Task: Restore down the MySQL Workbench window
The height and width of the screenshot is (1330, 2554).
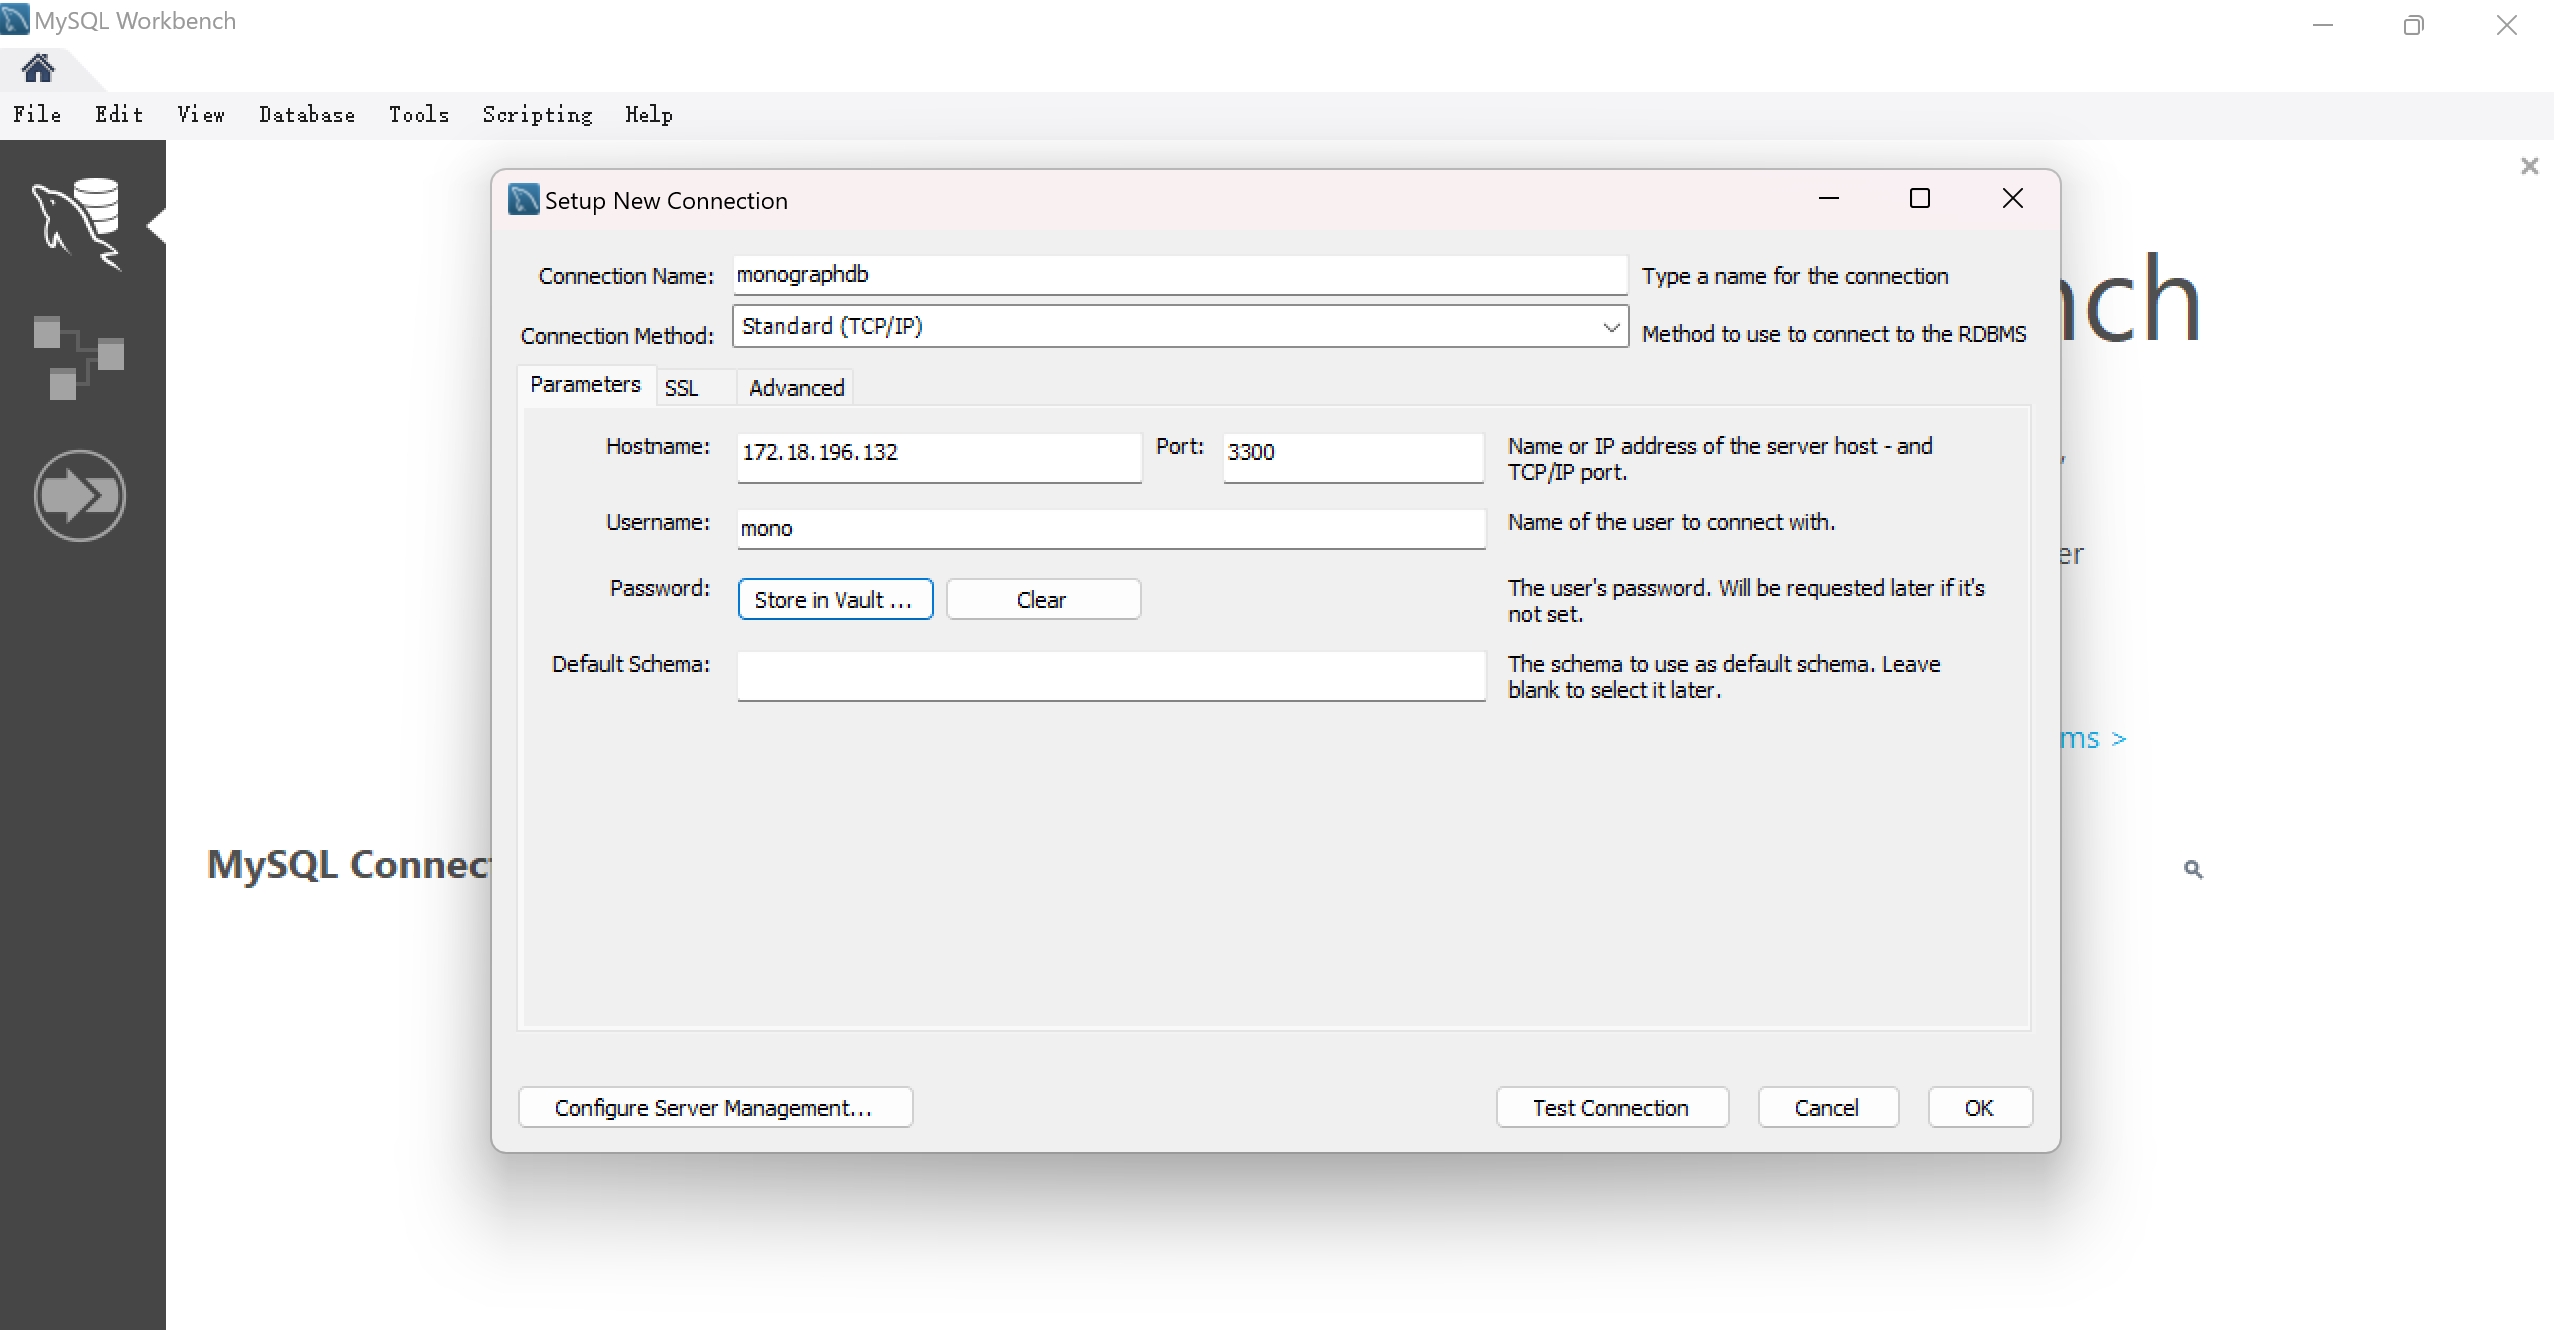Action: tap(2413, 25)
